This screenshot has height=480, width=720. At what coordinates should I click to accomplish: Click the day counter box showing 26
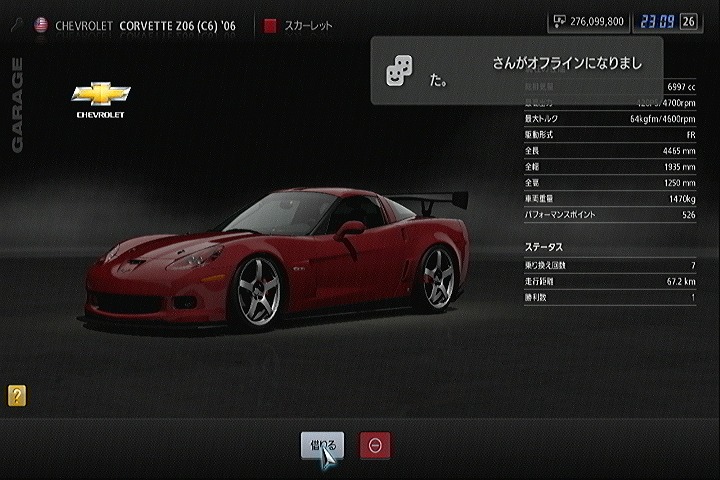tap(688, 21)
